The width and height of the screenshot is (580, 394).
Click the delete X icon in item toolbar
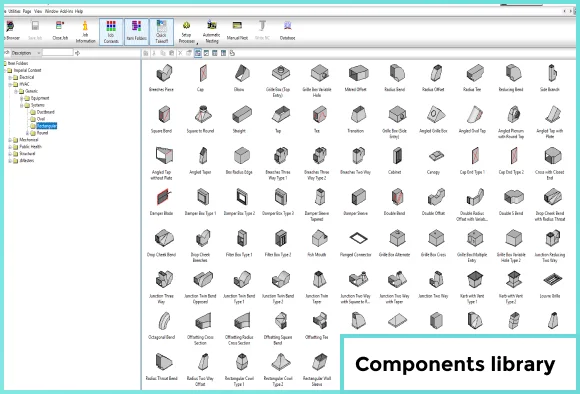click(x=180, y=53)
